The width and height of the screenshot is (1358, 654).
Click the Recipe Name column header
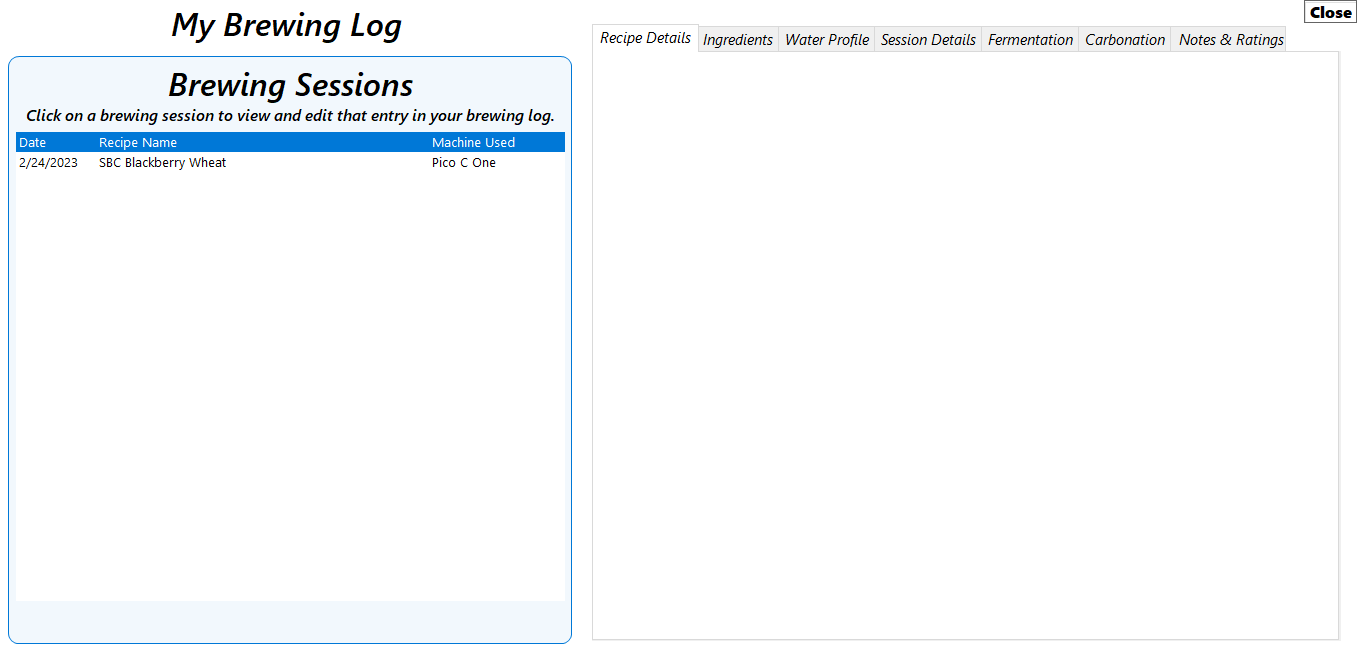pyautogui.click(x=137, y=141)
